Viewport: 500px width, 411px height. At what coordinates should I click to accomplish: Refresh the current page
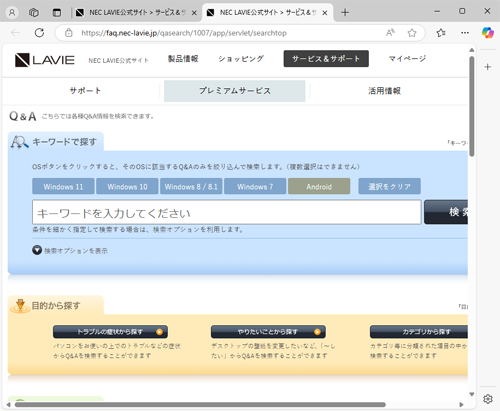click(x=39, y=33)
